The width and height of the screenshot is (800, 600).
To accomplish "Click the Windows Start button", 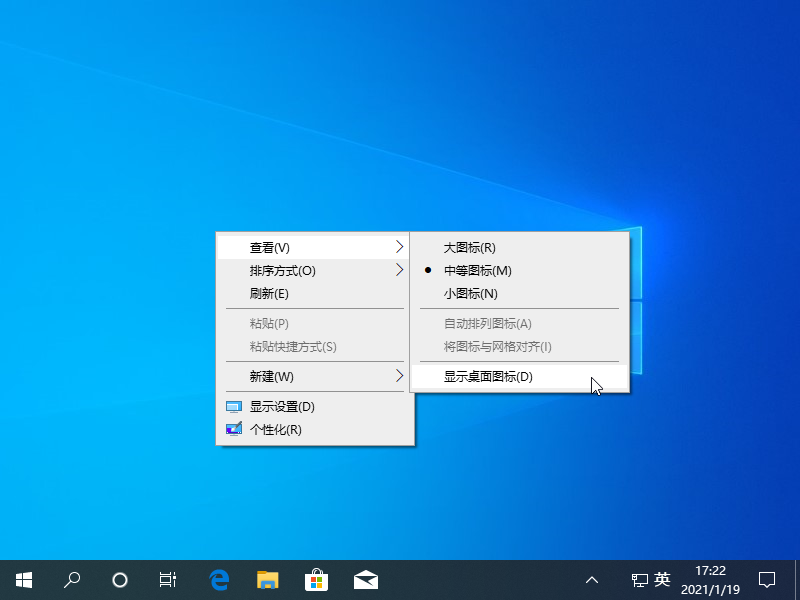I will (22, 580).
